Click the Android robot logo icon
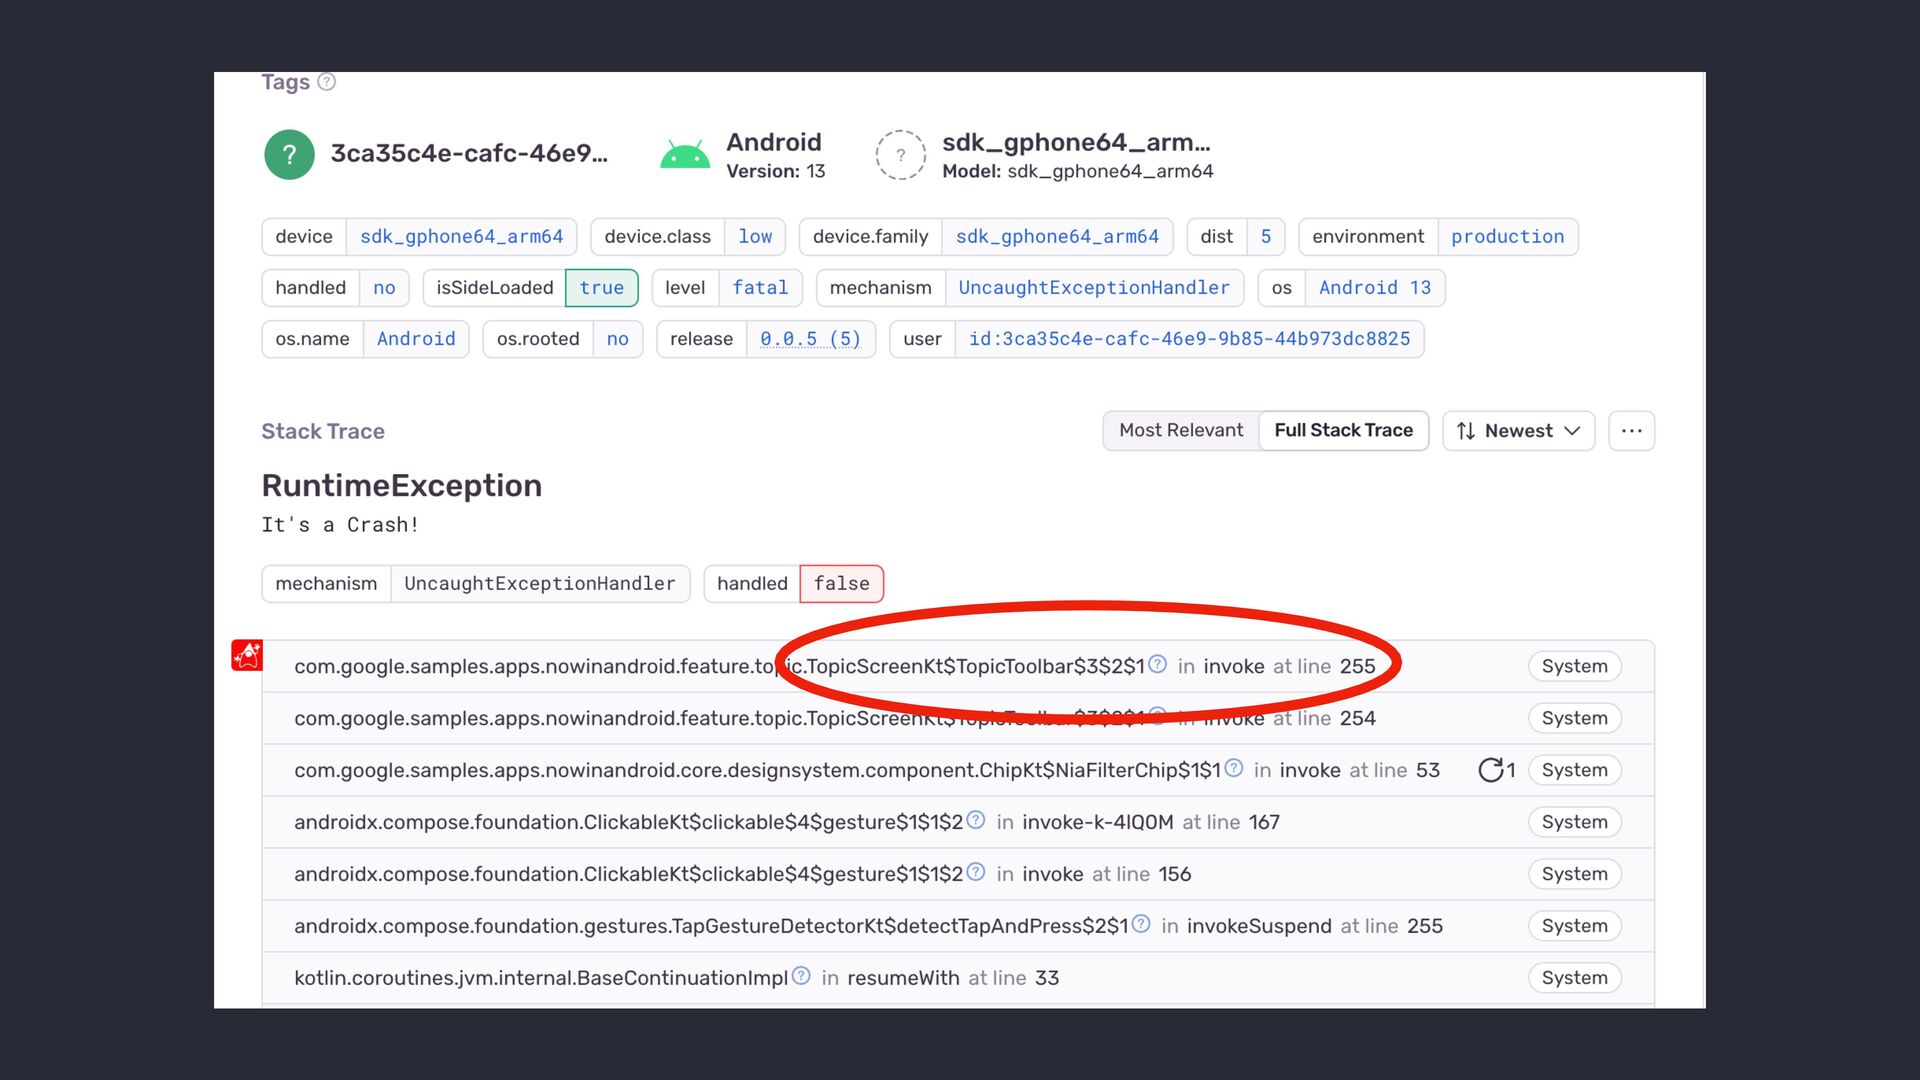 pyautogui.click(x=685, y=155)
